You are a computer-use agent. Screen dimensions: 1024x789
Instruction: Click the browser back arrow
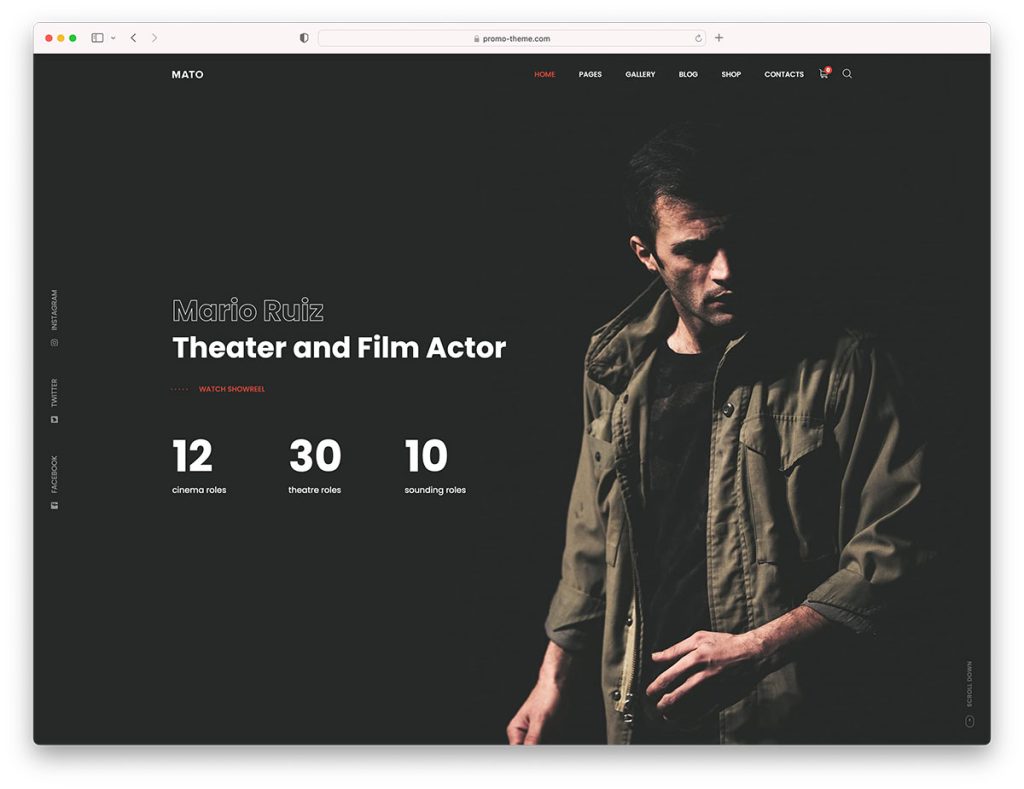tap(133, 37)
